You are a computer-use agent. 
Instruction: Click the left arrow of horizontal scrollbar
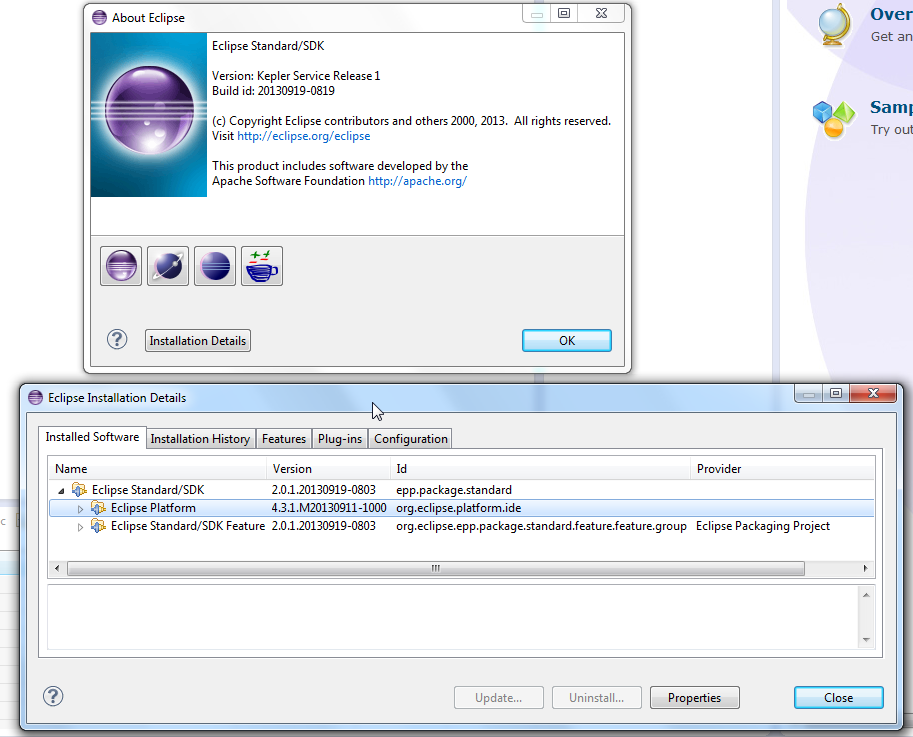[x=56, y=568]
